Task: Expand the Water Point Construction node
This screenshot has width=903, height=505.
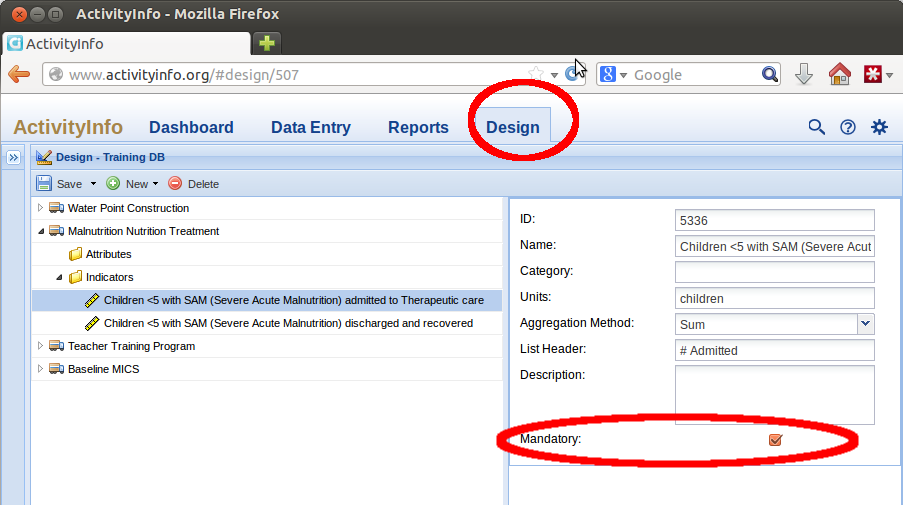Action: (40, 207)
